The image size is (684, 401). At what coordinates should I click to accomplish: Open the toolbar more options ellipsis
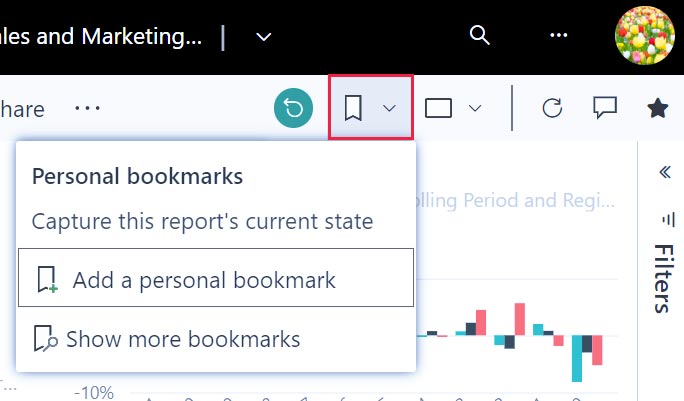pyautogui.click(x=87, y=108)
